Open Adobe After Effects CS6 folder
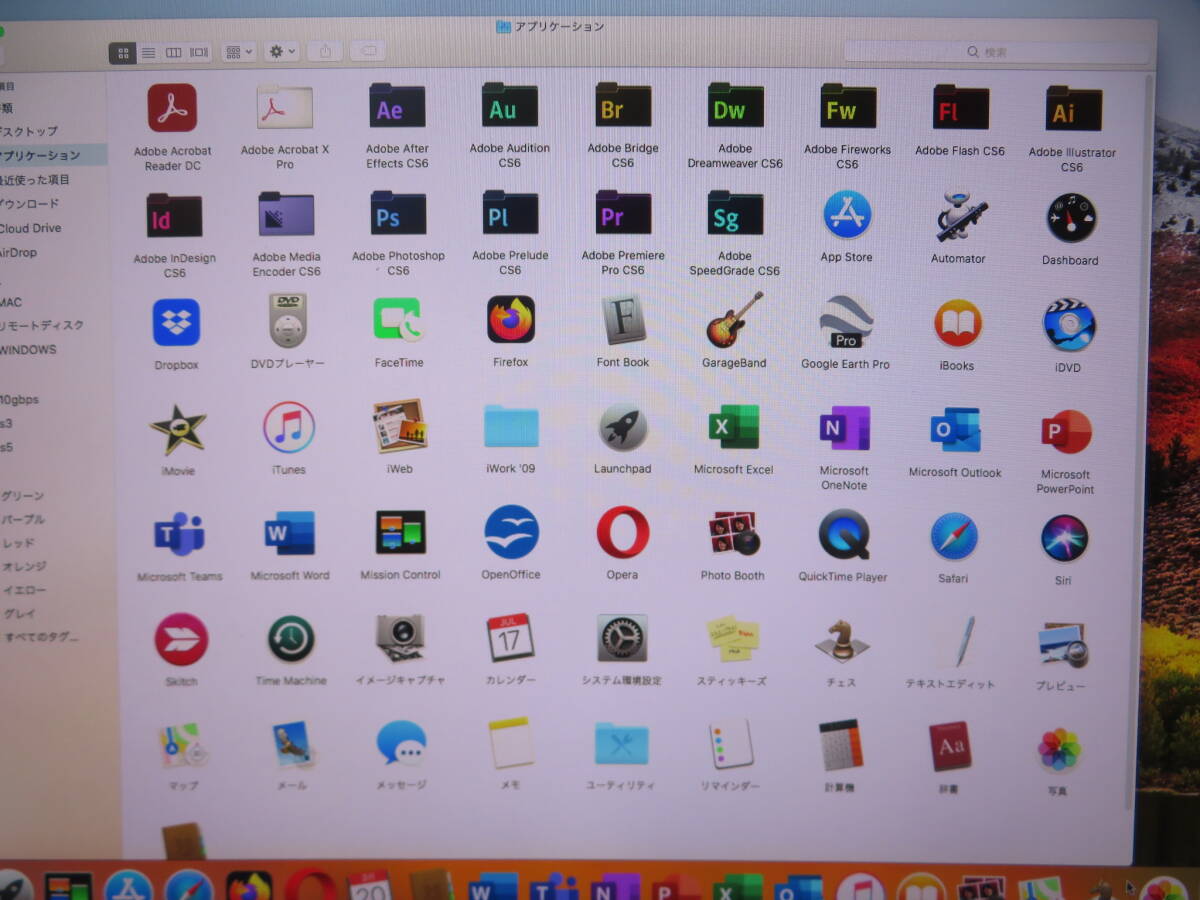Screen dimensions: 1200x900 coord(397,107)
